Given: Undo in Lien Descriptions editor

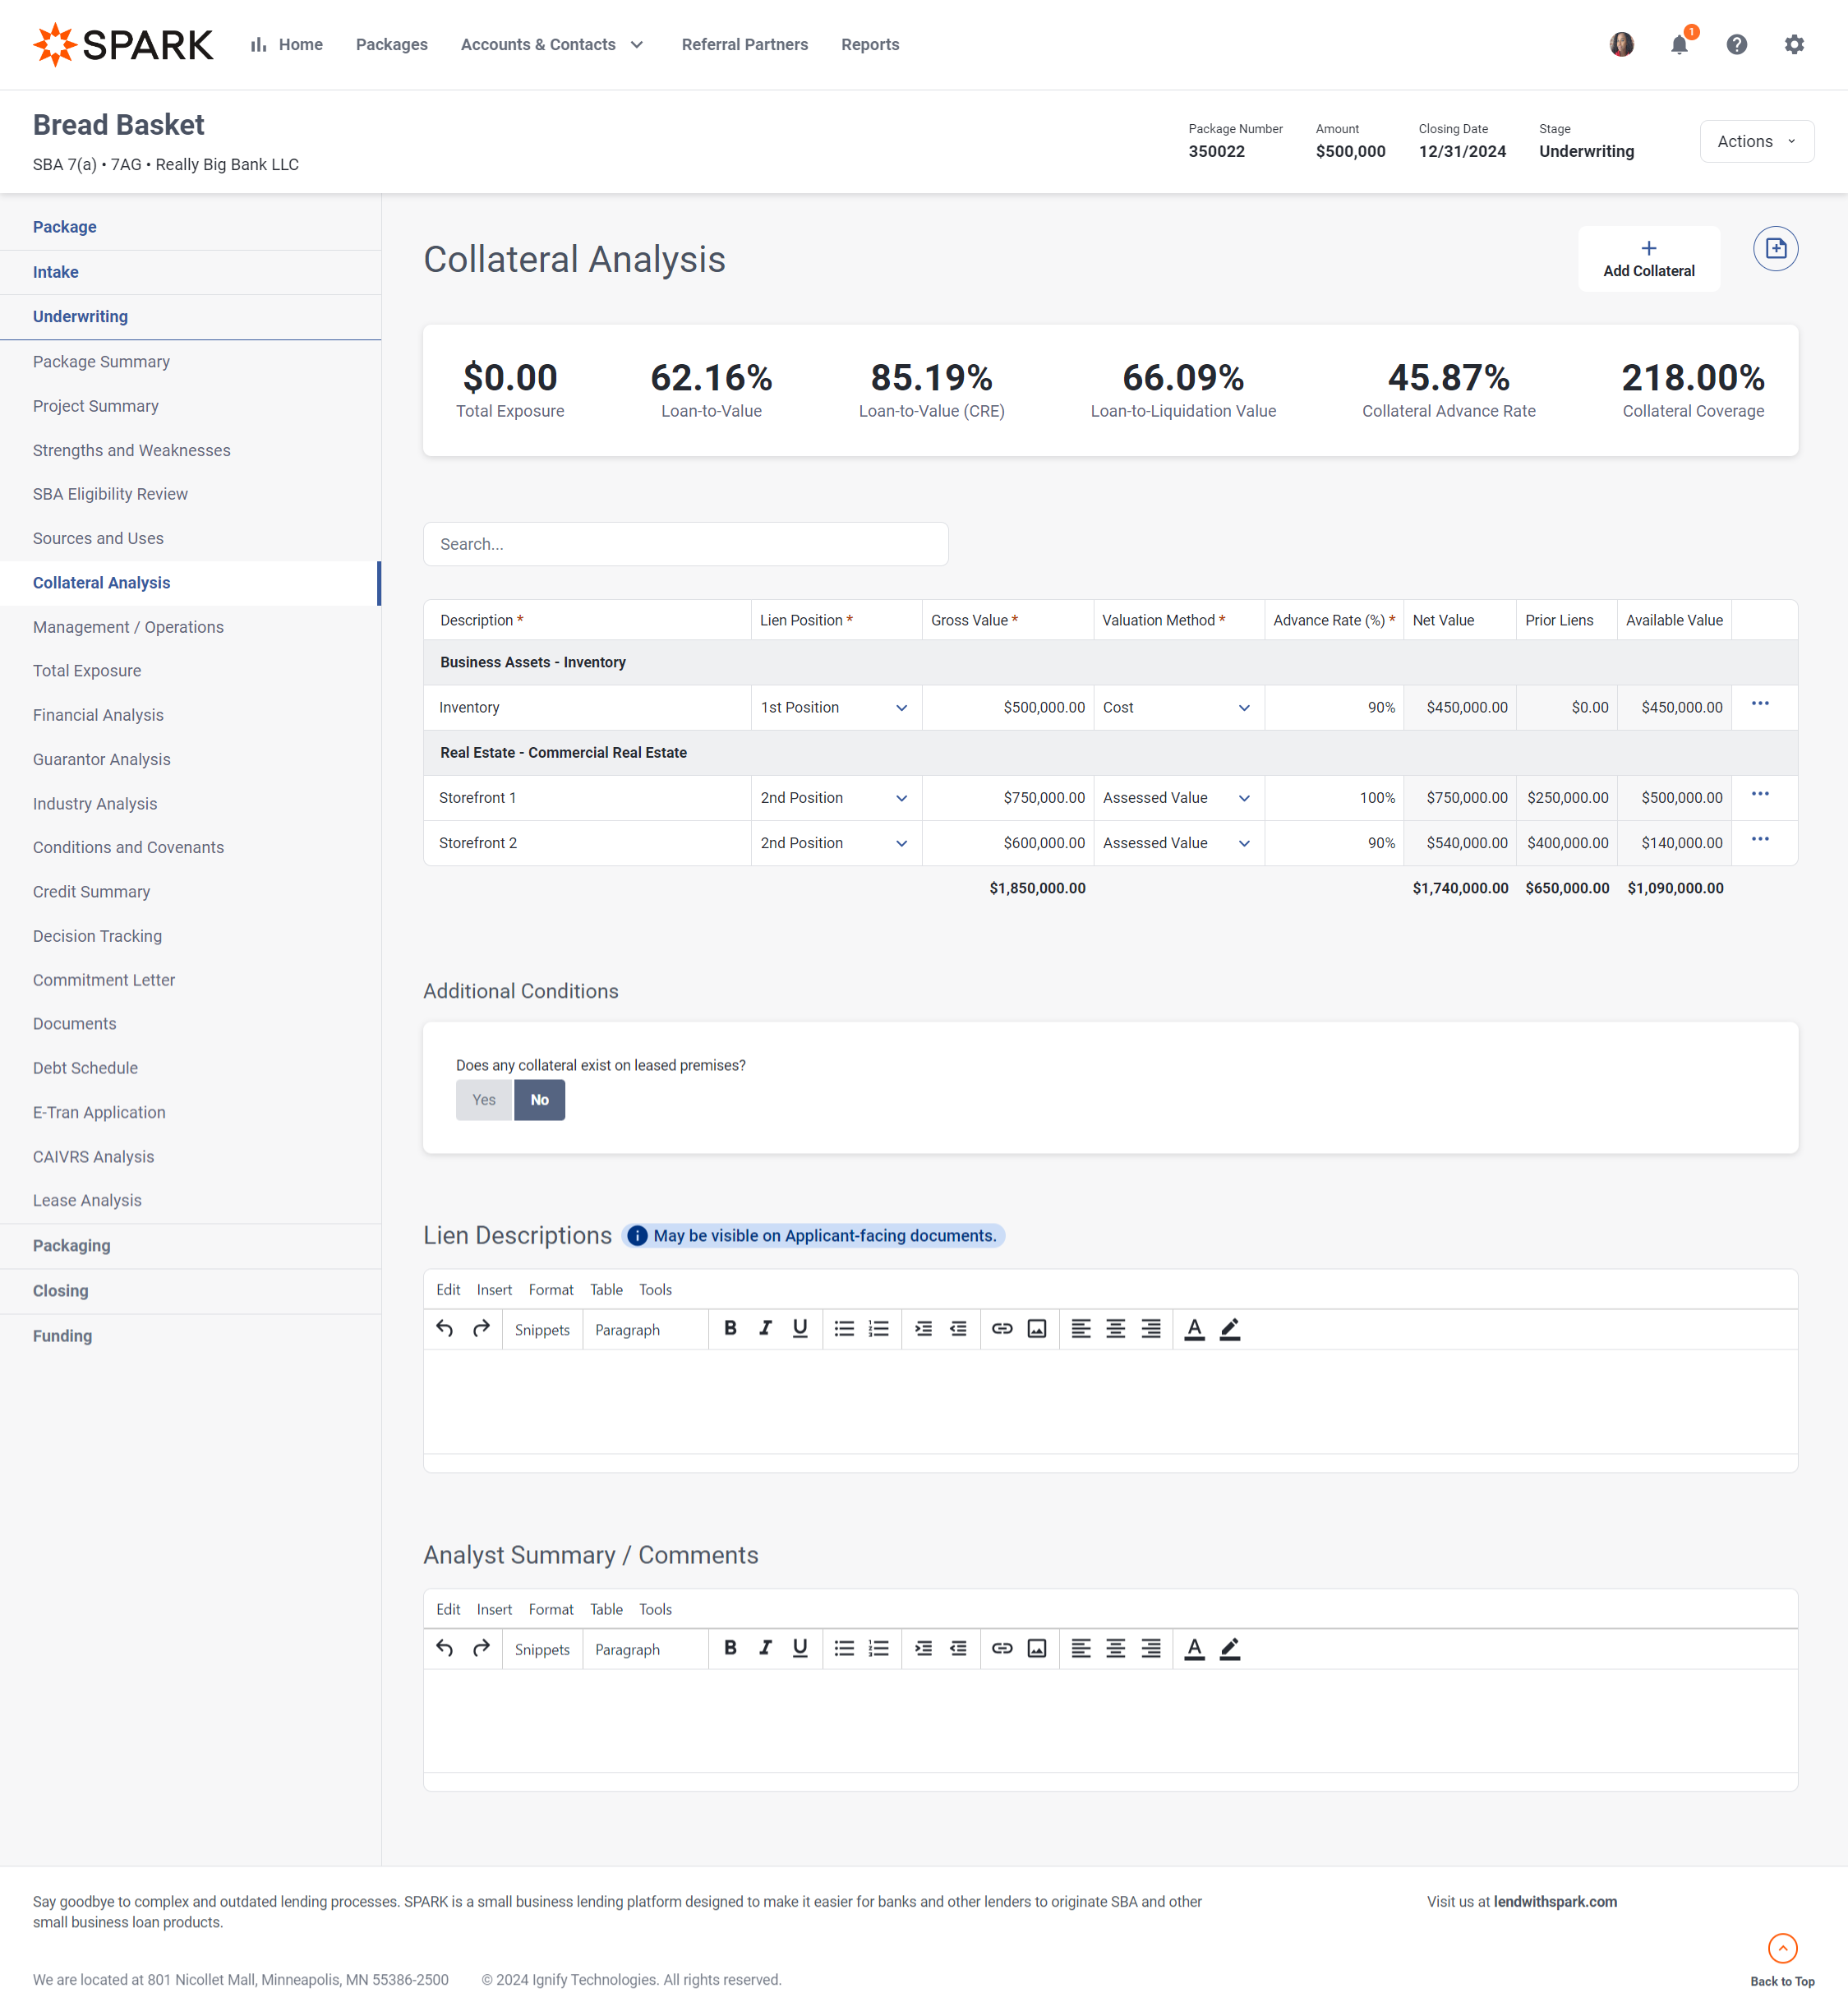Looking at the screenshot, I should pos(445,1329).
